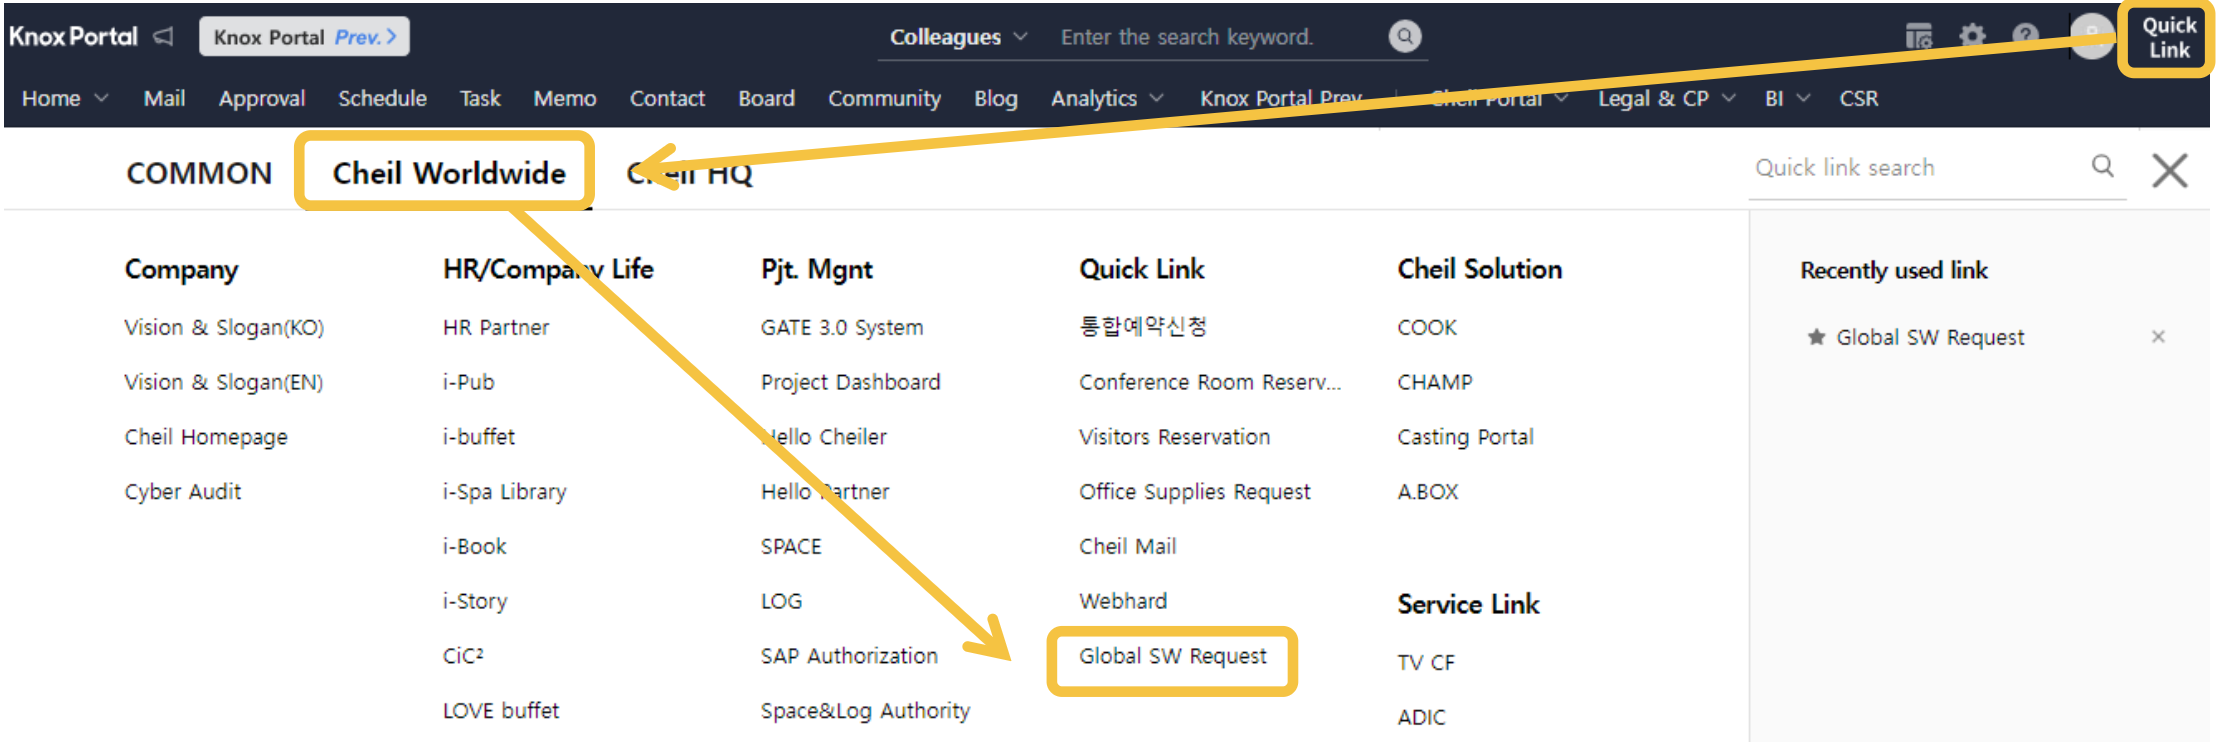Open the Conference Room Reservation link
This screenshot has height=742, width=2218.
coord(1210,382)
